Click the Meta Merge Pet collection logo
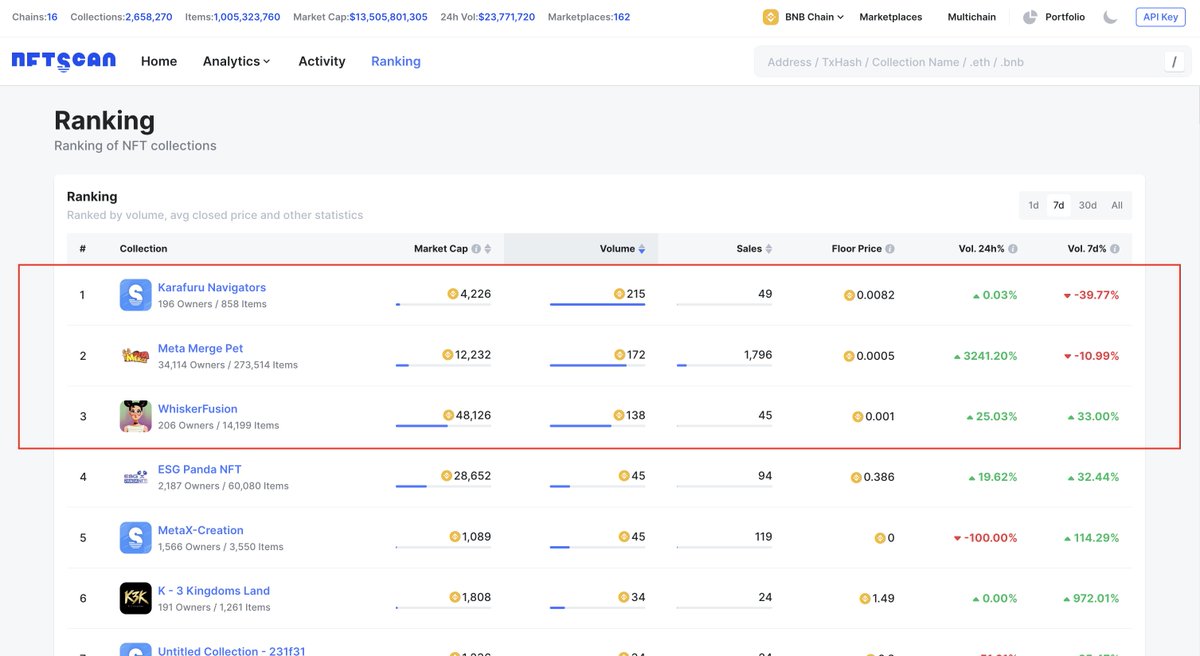The width and height of the screenshot is (1200, 656). click(135, 355)
